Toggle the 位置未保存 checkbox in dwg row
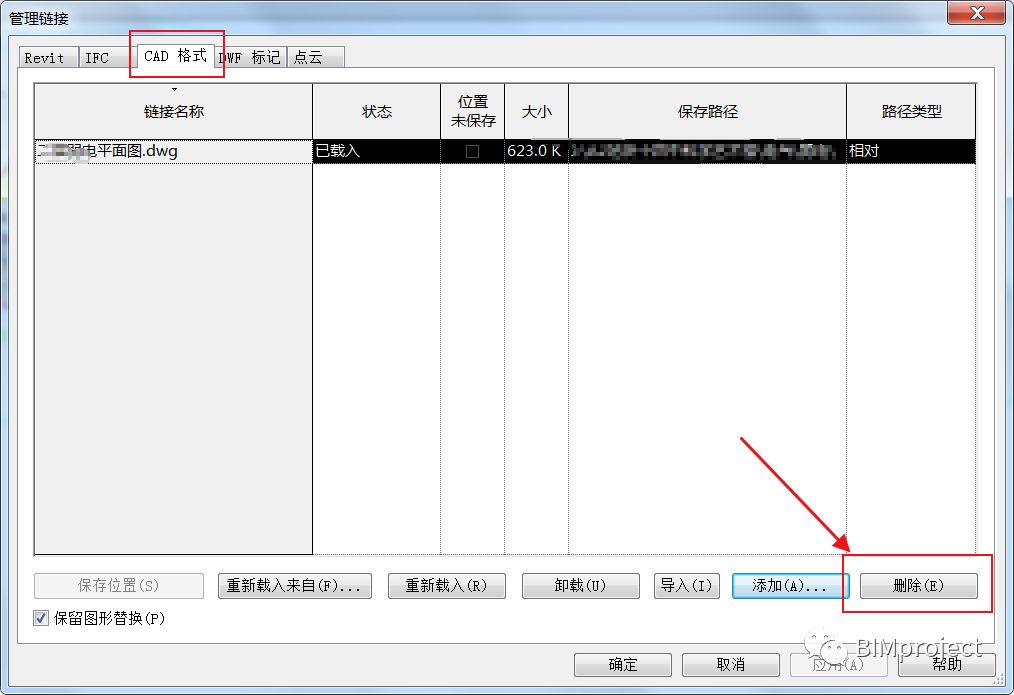Viewport: 1014px width, 695px height. [472, 151]
